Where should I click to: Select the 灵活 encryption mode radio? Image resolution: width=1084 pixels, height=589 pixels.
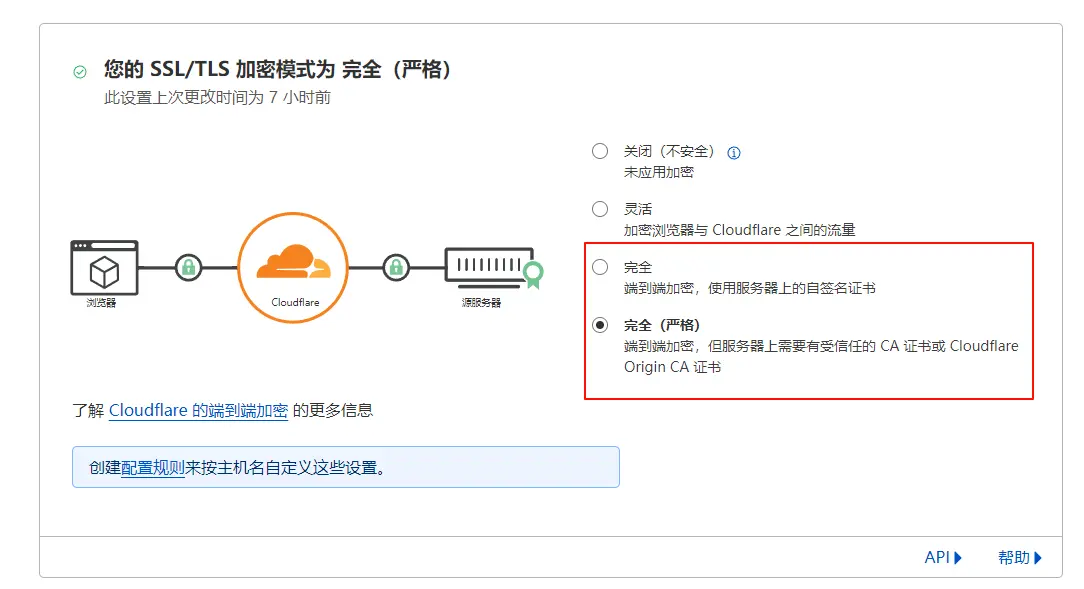pos(600,209)
